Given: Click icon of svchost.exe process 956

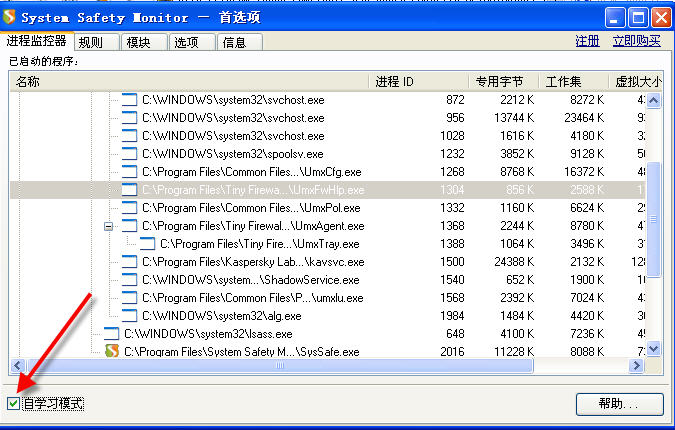Looking at the screenshot, I should [x=129, y=118].
